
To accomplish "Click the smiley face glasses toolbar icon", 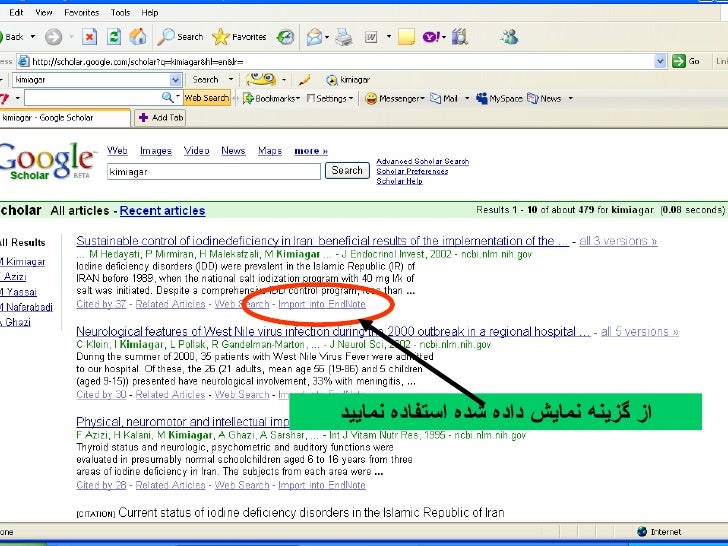I will pos(261,79).
